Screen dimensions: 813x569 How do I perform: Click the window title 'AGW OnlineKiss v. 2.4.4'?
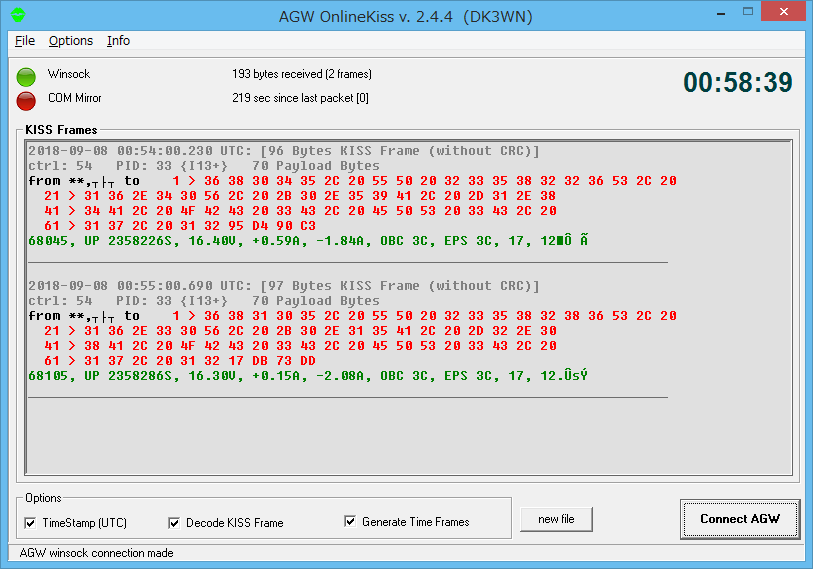tap(366, 17)
